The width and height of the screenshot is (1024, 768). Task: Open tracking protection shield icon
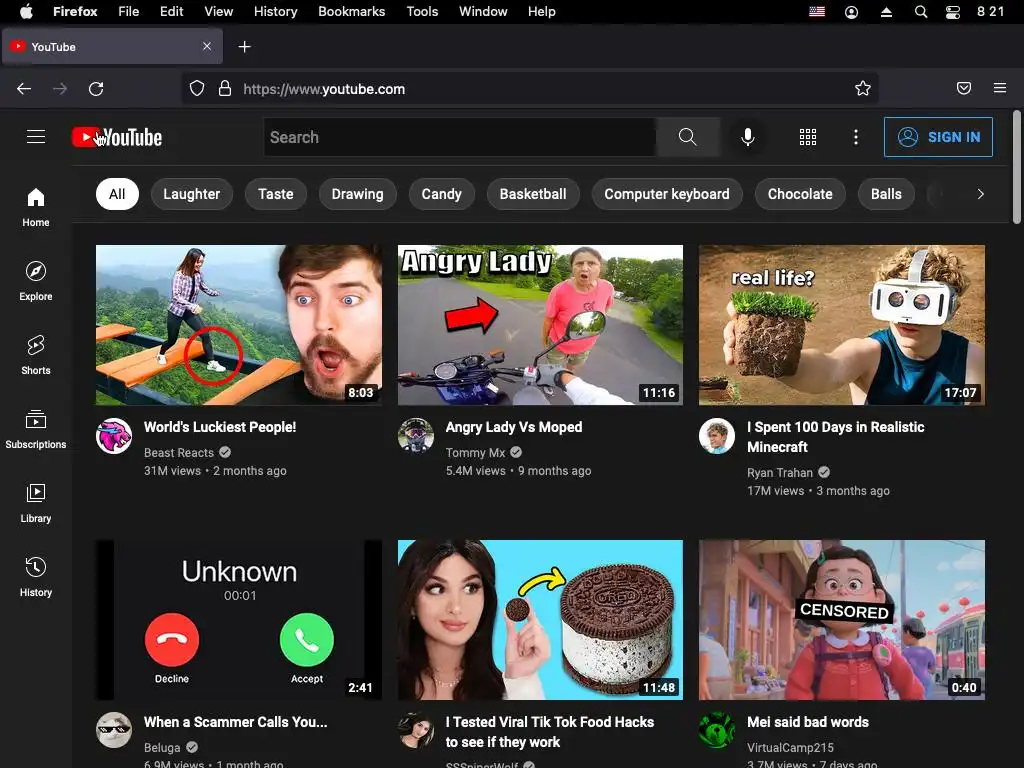pos(197,89)
